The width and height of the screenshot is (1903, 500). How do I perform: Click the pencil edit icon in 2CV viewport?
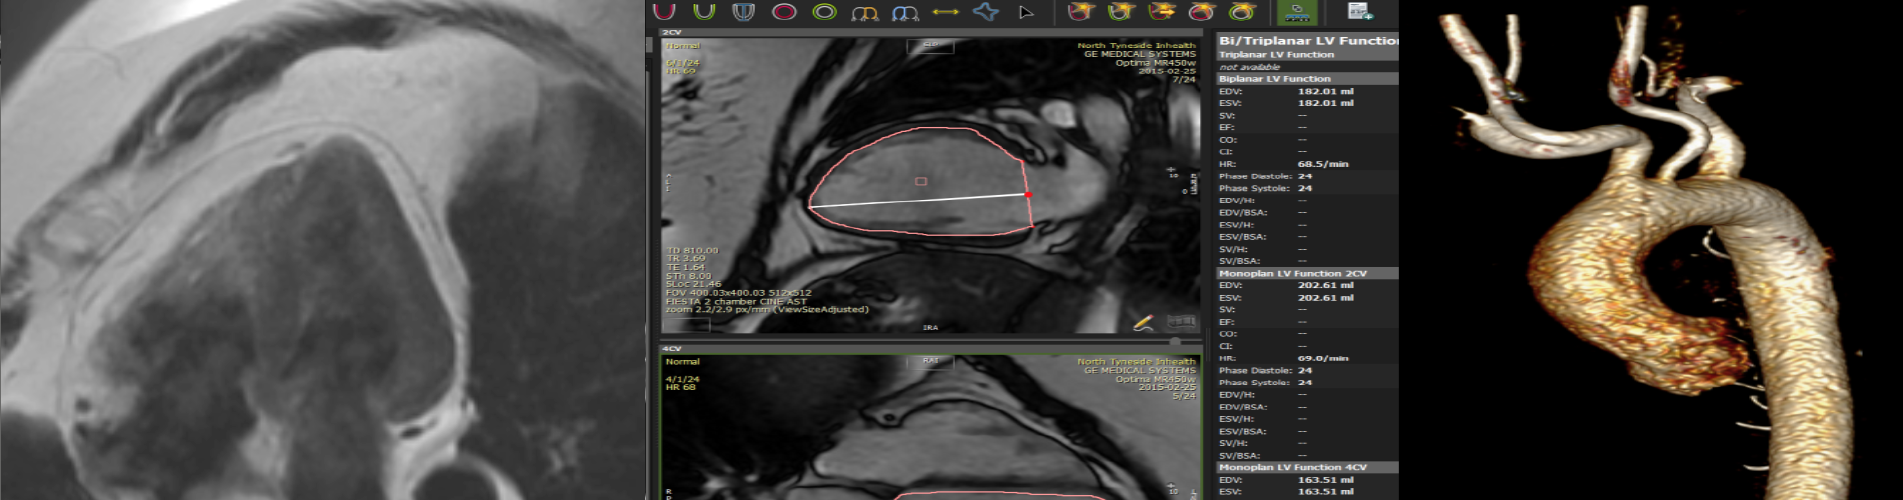point(1144,322)
